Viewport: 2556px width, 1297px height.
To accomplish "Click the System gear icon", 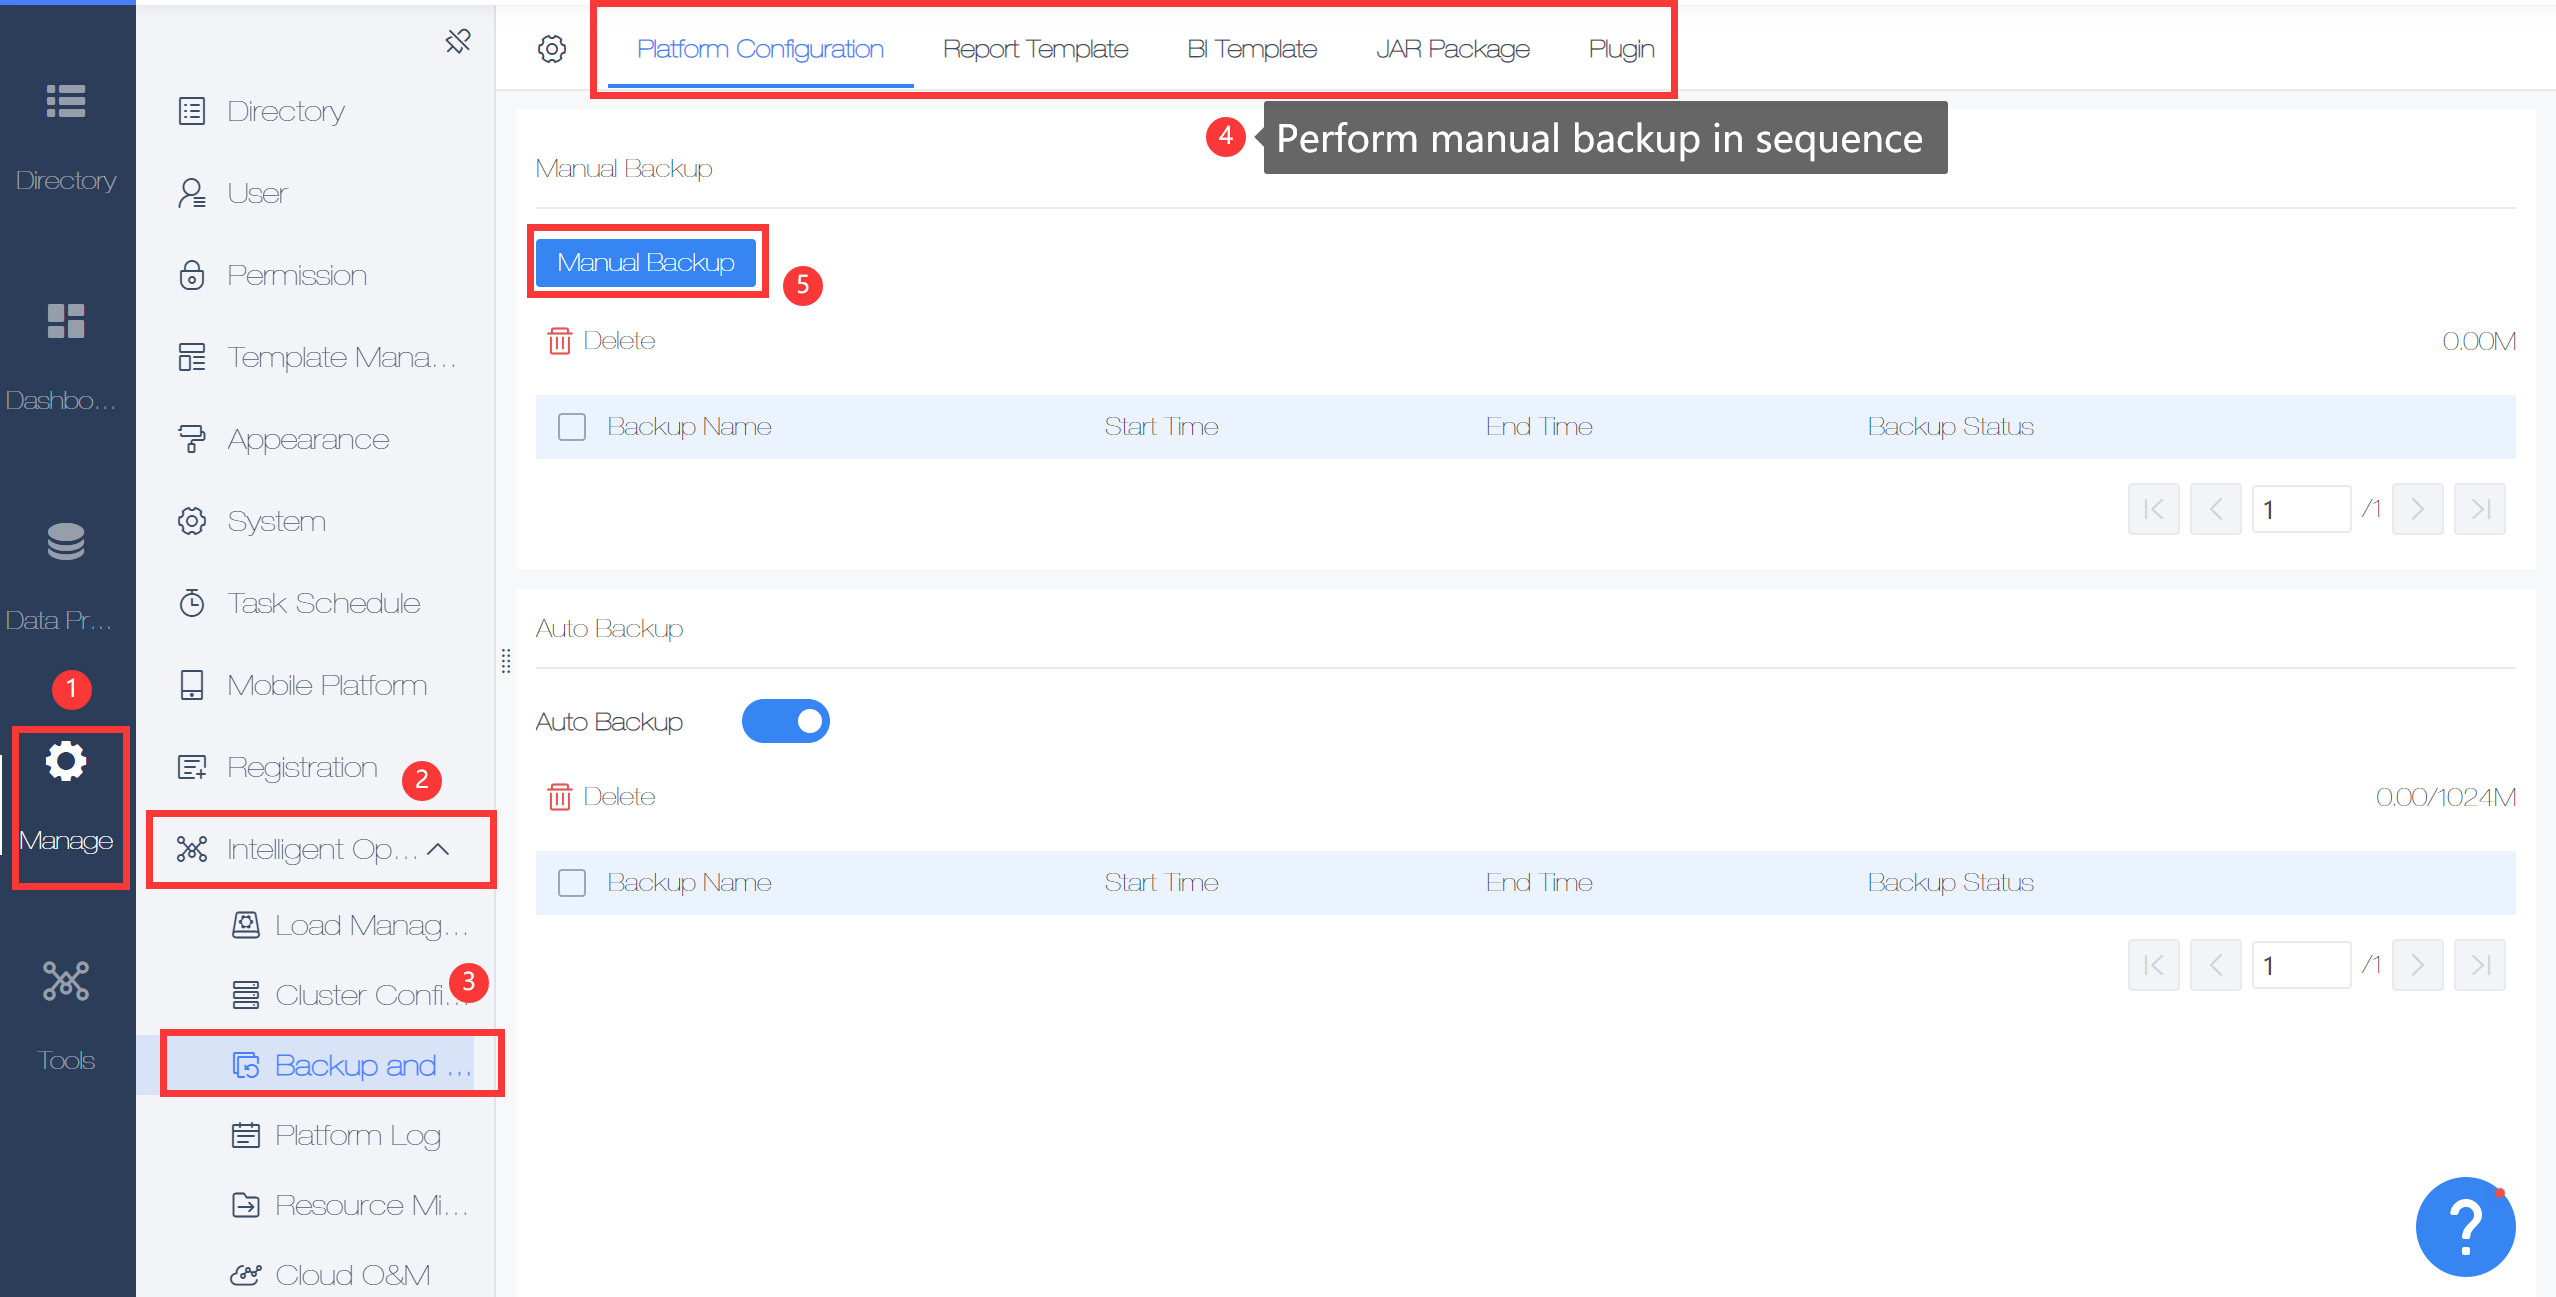I will (x=192, y=521).
